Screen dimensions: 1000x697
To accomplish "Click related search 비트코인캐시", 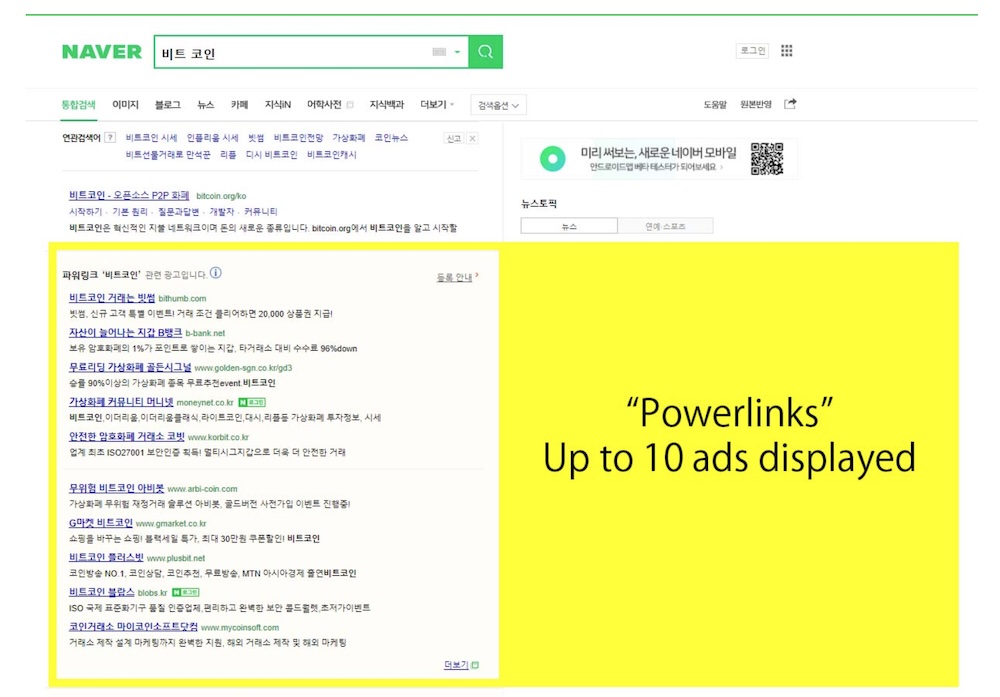I will pos(332,155).
